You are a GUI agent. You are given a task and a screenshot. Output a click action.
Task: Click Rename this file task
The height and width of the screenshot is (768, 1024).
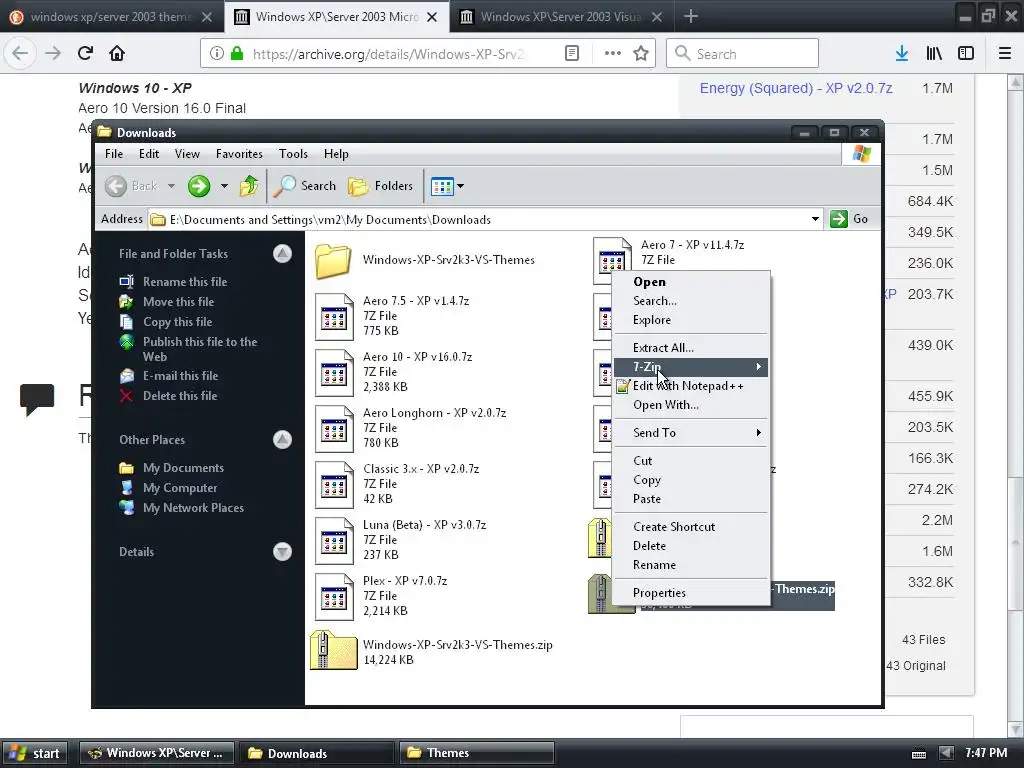pyautogui.click(x=185, y=281)
